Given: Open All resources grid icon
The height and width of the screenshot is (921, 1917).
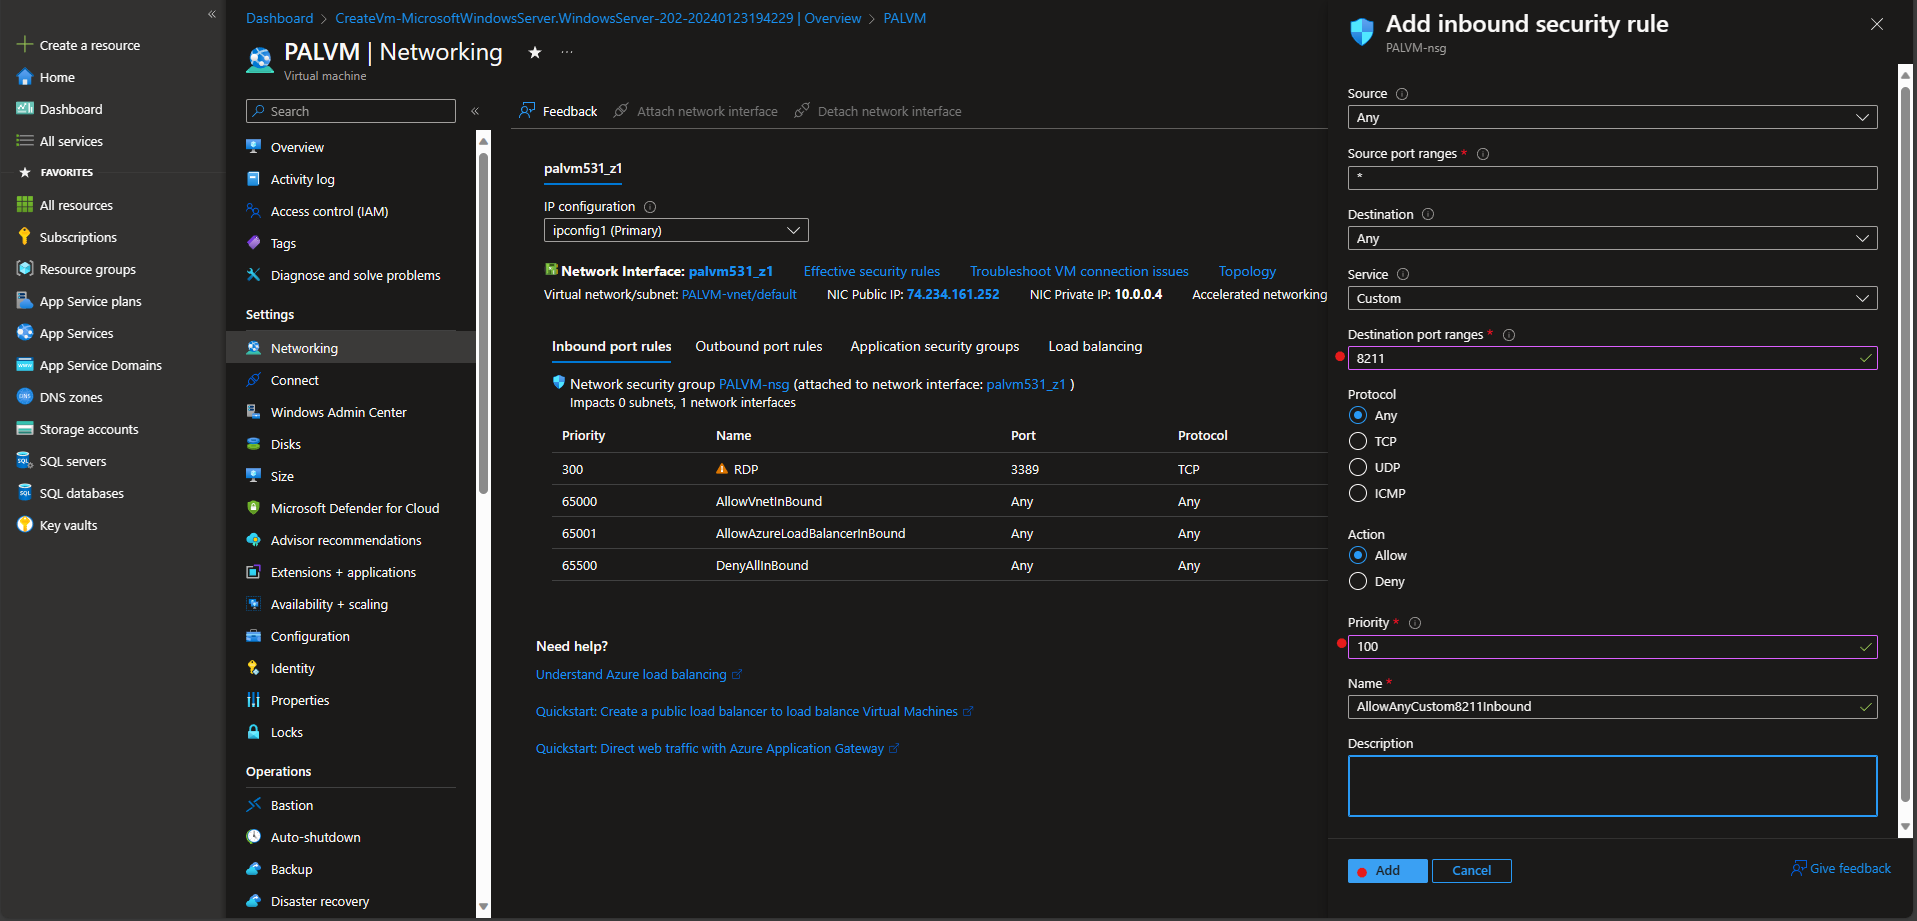Looking at the screenshot, I should click(x=25, y=205).
